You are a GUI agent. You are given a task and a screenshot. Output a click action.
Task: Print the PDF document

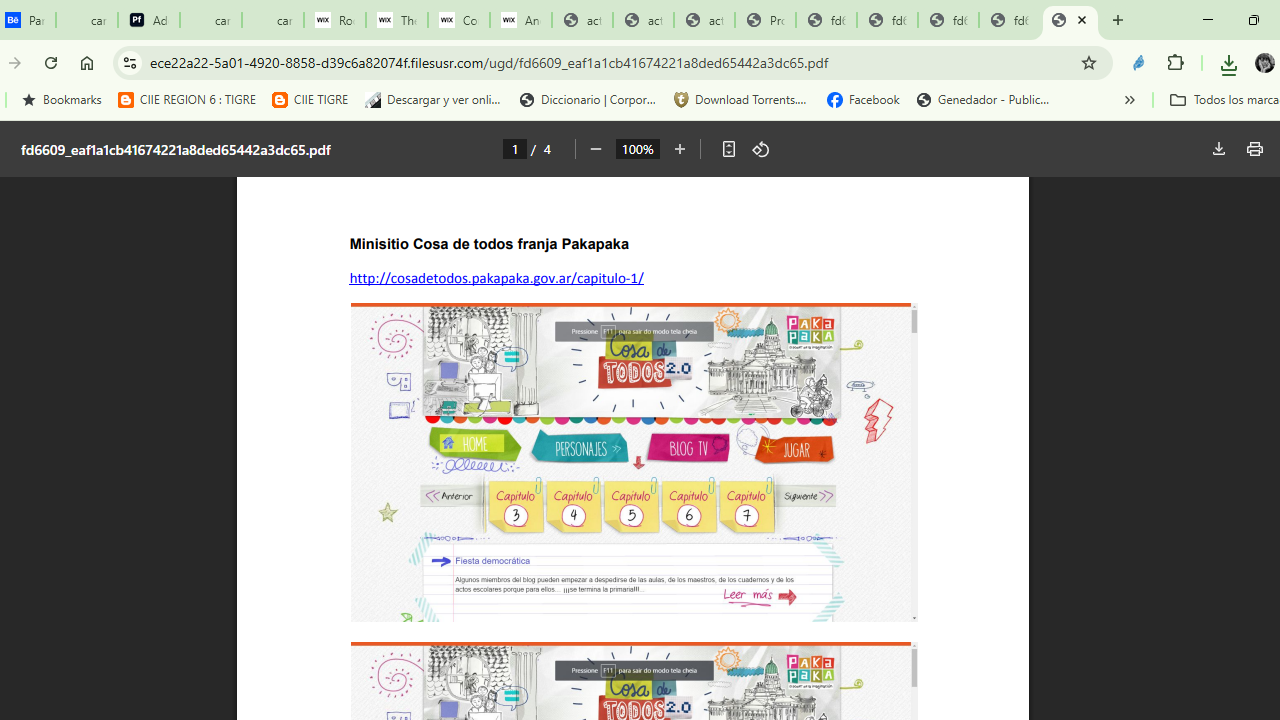tap(1254, 149)
